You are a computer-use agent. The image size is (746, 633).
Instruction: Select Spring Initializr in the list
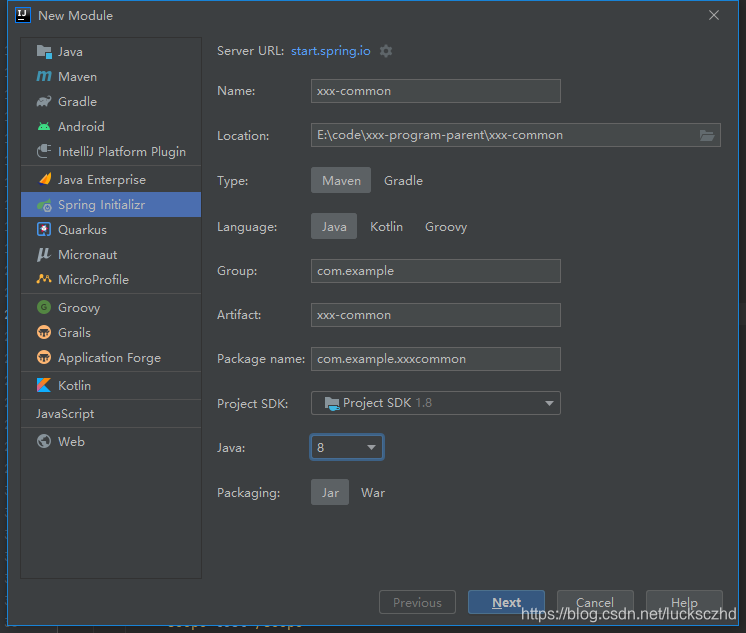tap(111, 205)
